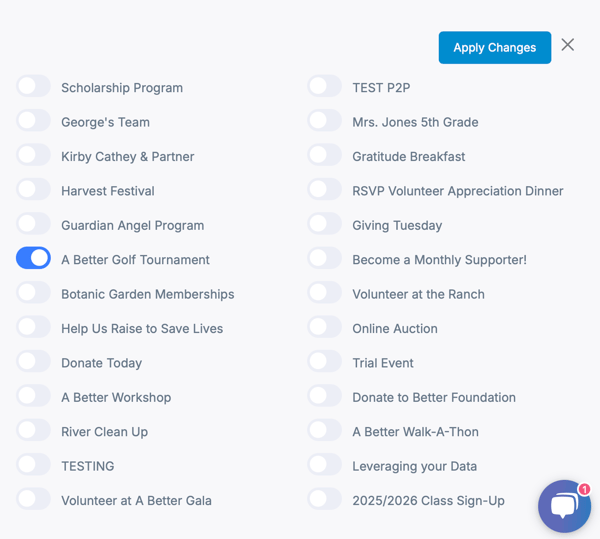Viewport: 600px width, 539px height.
Task: Enable 2025/2026 Class Sign-Up toggle
Action: tap(324, 499)
